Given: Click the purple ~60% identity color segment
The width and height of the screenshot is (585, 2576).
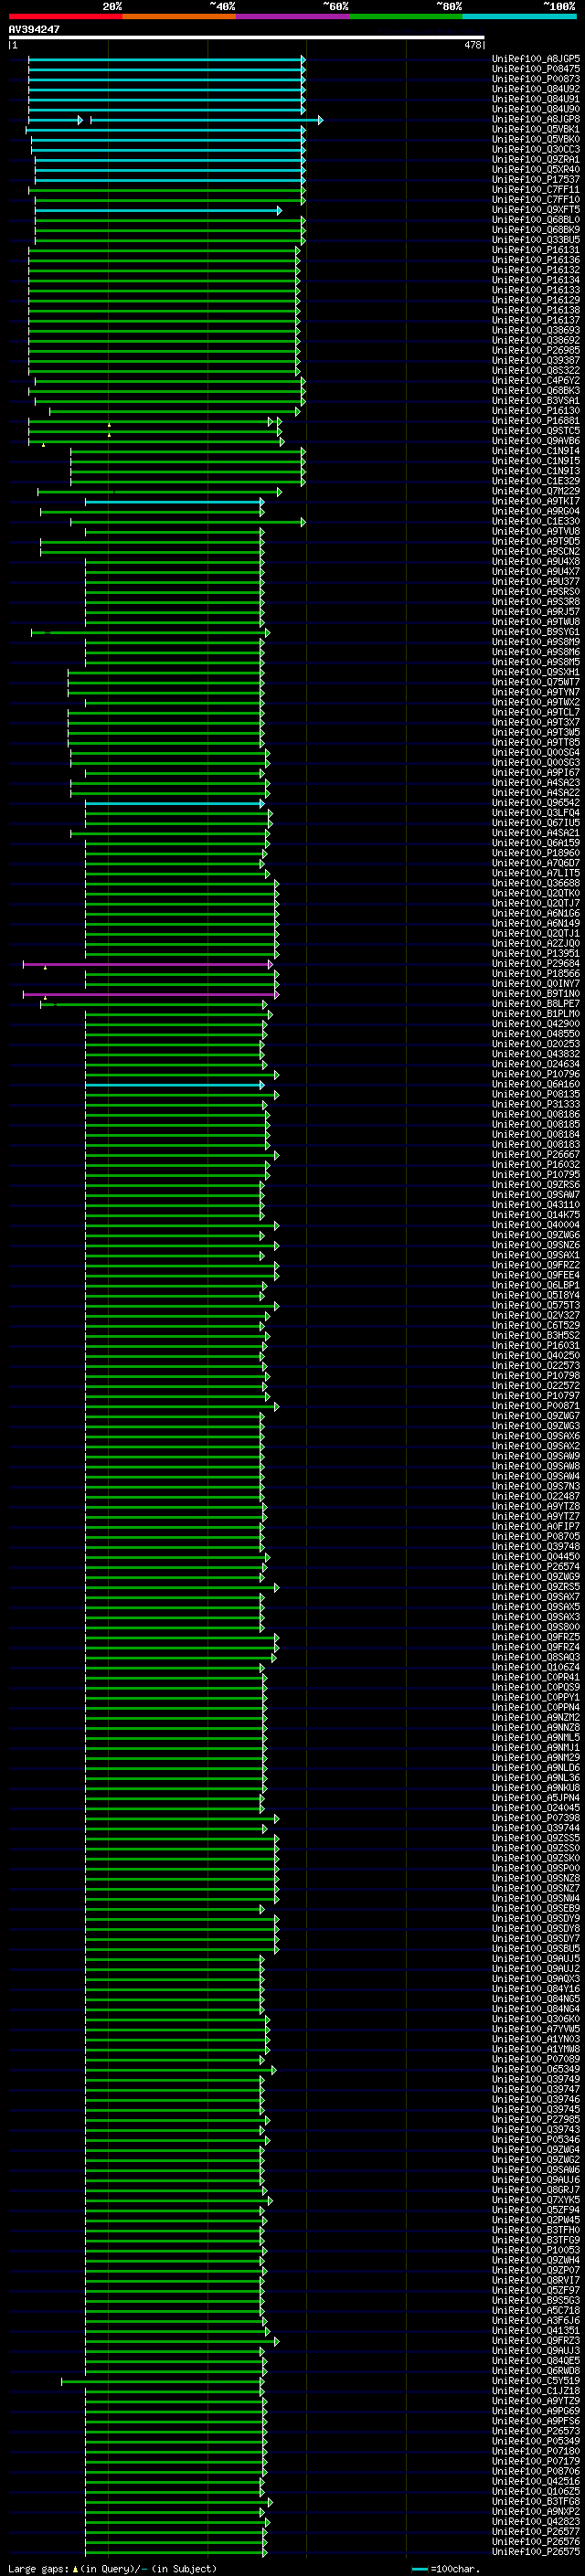Looking at the screenshot, I should click(x=292, y=17).
